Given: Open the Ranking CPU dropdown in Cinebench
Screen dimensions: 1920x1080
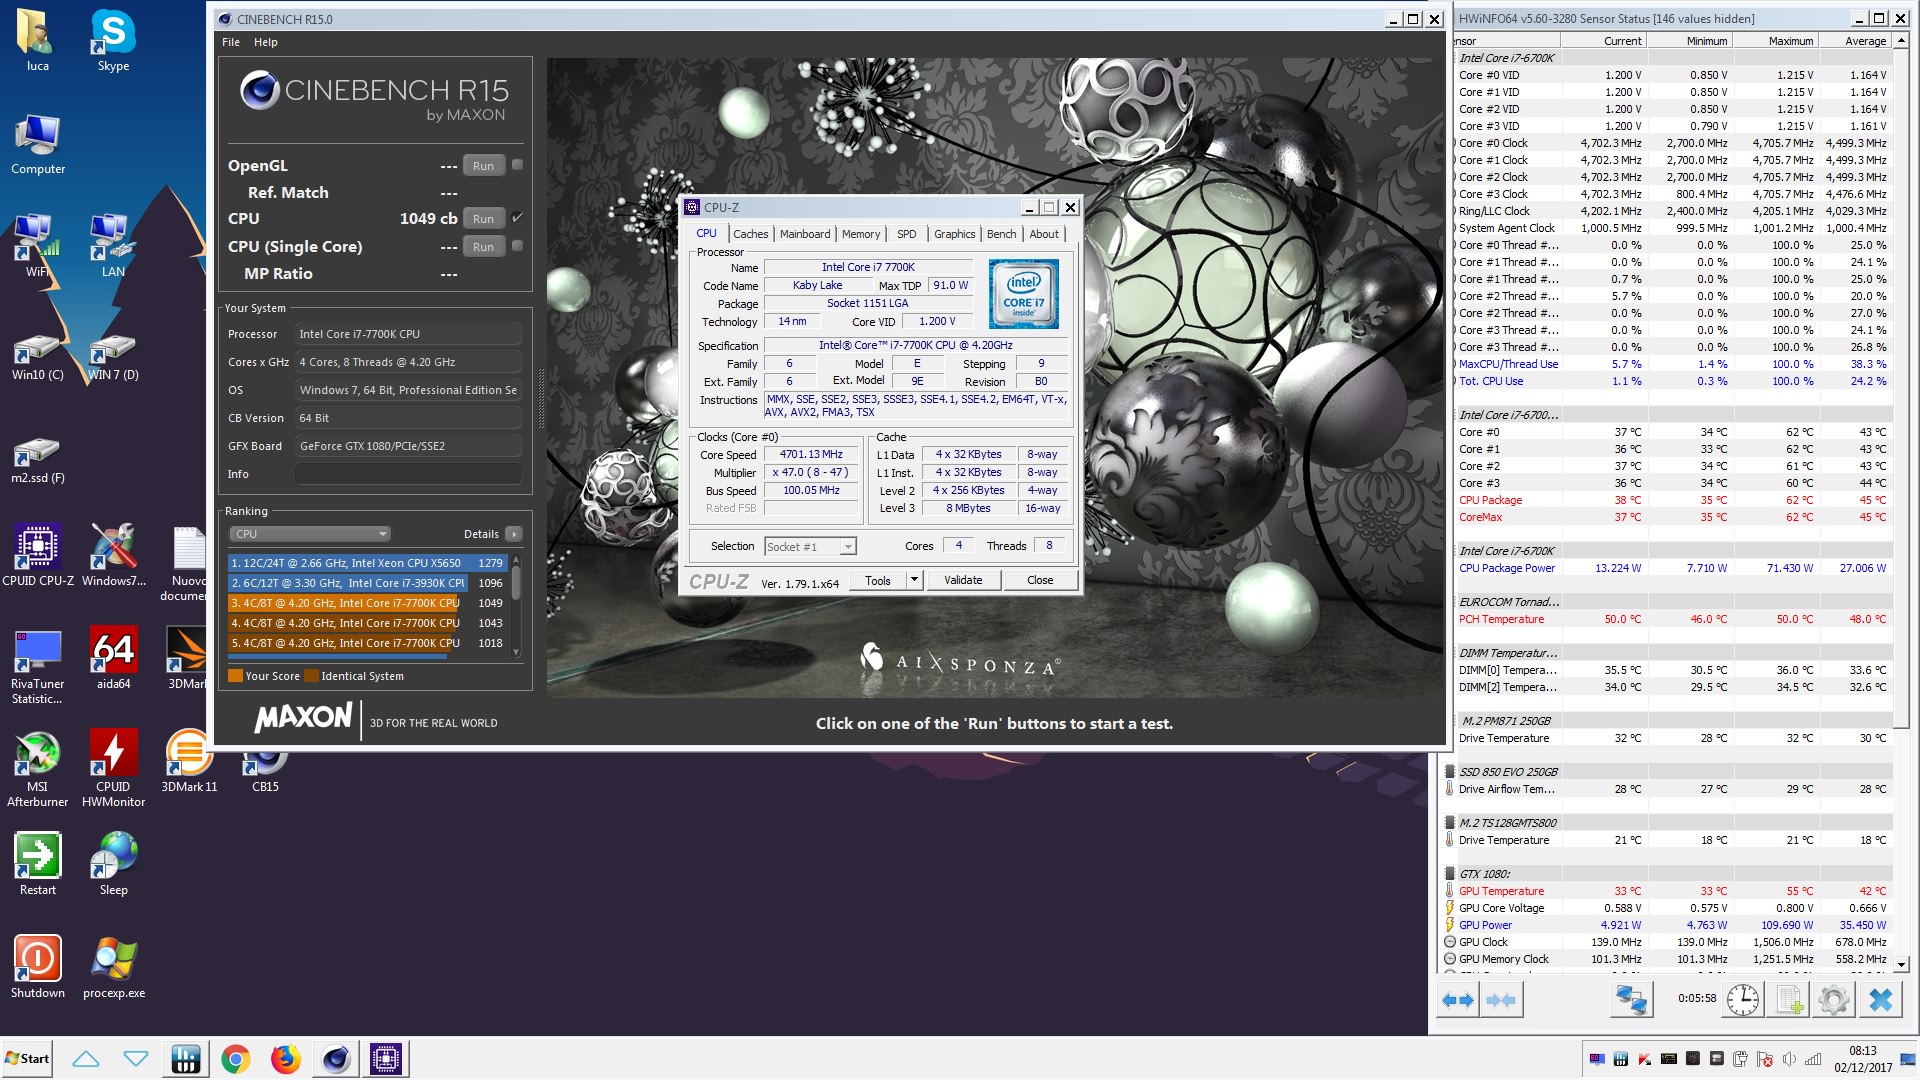Looking at the screenshot, I should click(x=310, y=534).
